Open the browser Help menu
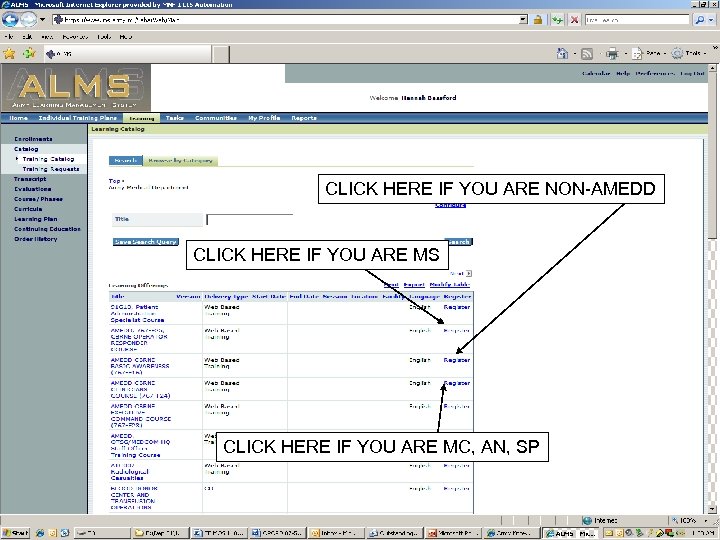 coord(126,37)
